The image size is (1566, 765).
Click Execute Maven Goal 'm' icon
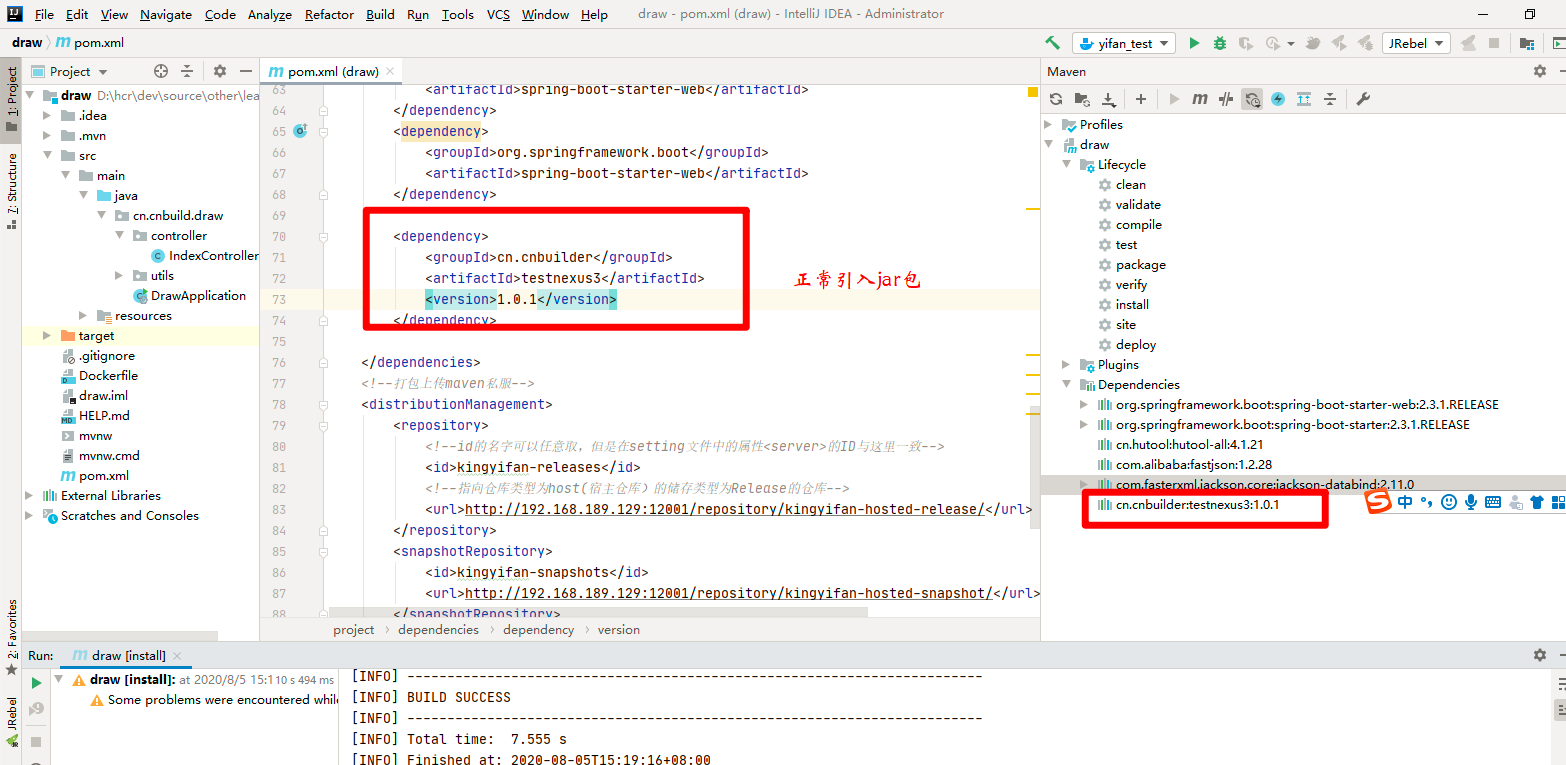(x=1200, y=99)
